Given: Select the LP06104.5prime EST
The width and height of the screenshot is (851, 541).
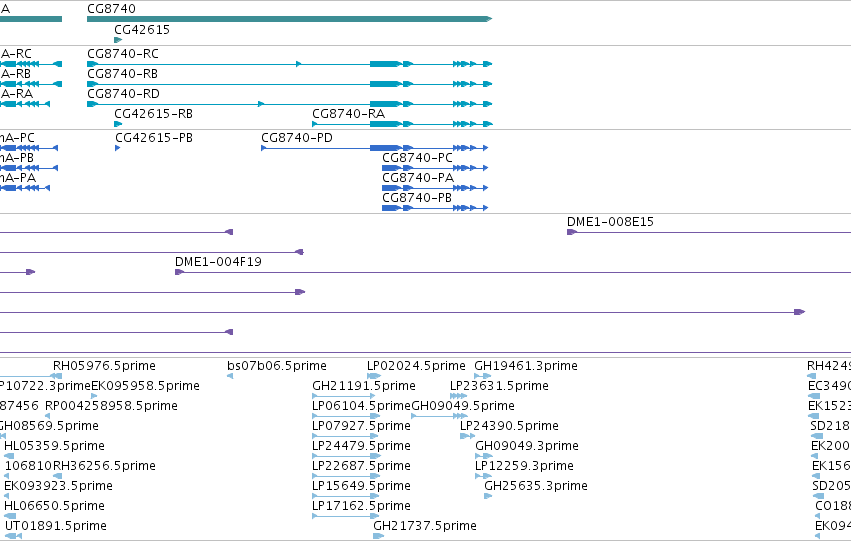Looking at the screenshot, I should tap(346, 416).
